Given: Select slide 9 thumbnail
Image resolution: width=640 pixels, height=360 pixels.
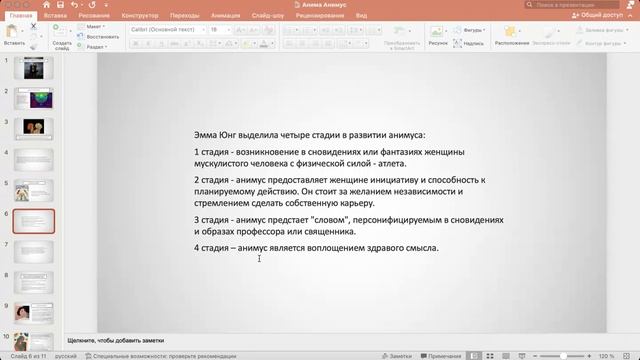Looking at the screenshot, I should (x=33, y=313).
